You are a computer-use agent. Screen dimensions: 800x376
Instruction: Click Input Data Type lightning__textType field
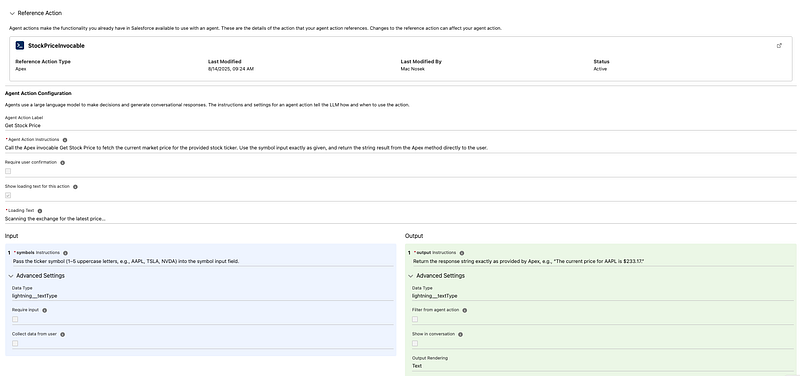(x=203, y=296)
